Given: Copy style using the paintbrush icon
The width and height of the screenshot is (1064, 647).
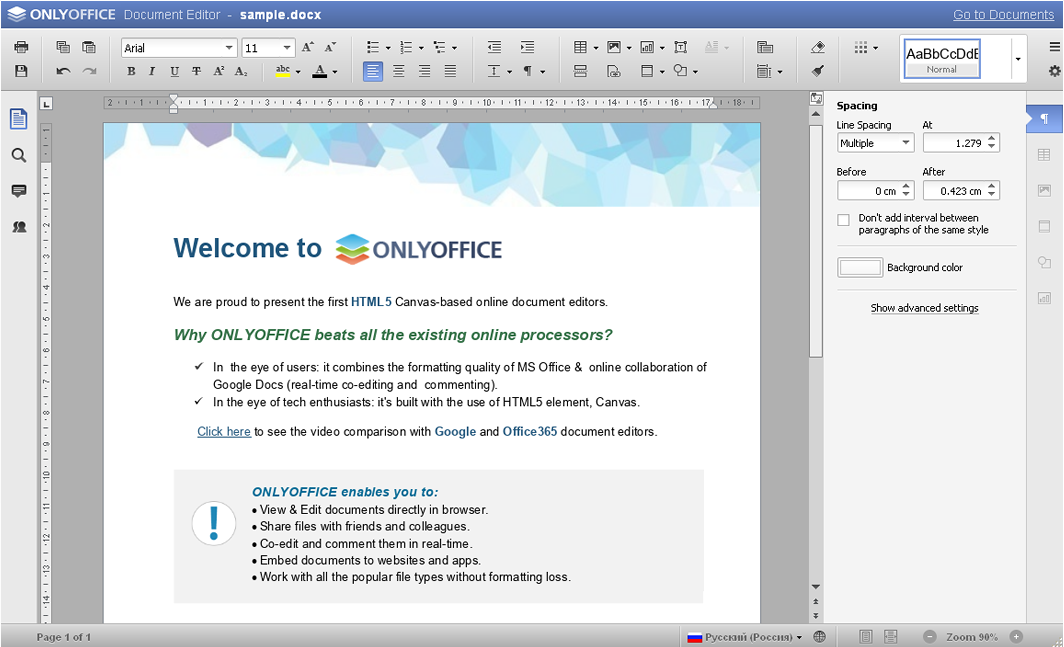Looking at the screenshot, I should [818, 71].
